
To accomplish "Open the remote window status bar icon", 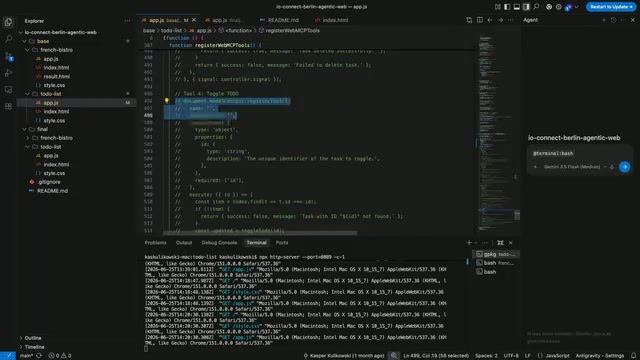I will 8,356.
